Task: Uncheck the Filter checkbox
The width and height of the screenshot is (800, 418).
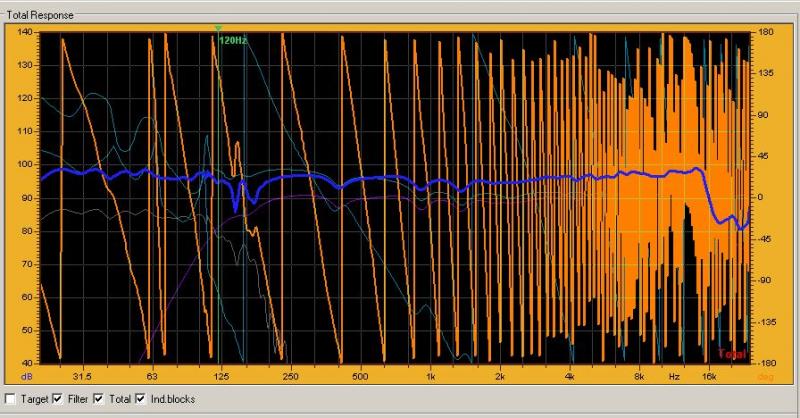Action: point(57,399)
